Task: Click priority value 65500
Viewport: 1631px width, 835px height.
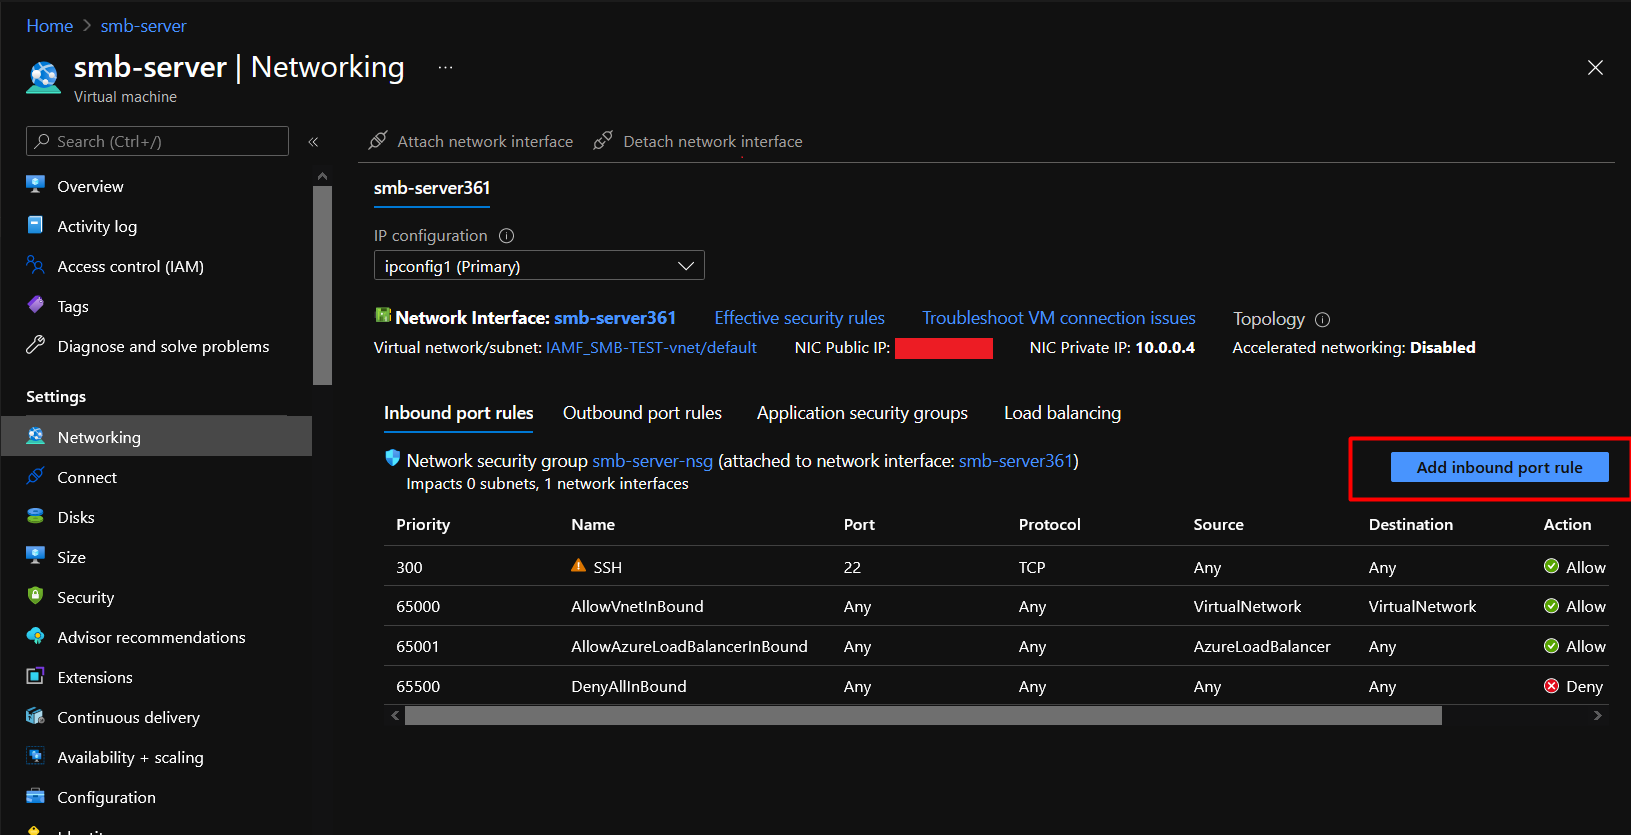Action: [418, 687]
